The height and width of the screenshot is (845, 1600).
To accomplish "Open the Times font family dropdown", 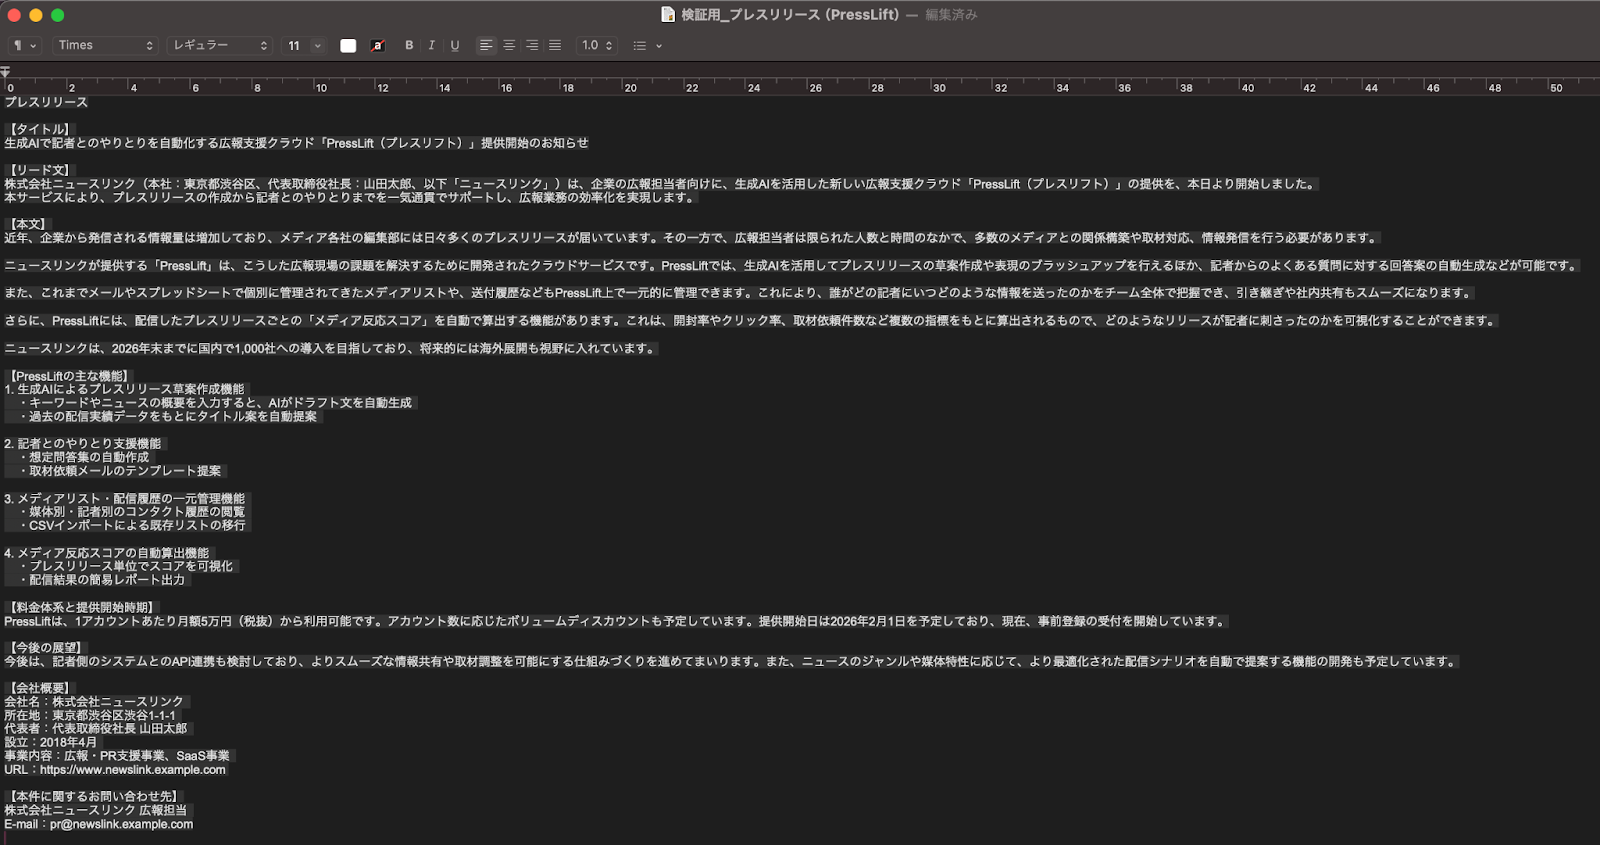I will (x=105, y=45).
